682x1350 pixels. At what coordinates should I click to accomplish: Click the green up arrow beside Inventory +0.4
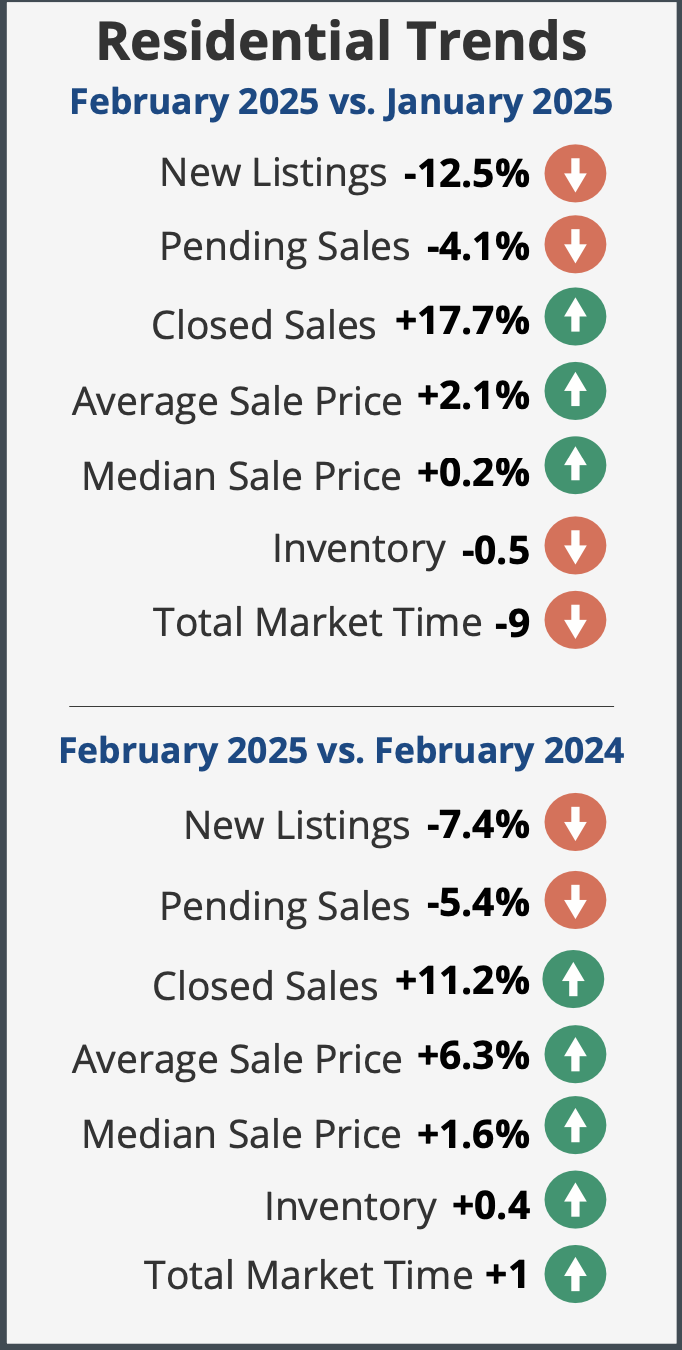click(x=575, y=1201)
